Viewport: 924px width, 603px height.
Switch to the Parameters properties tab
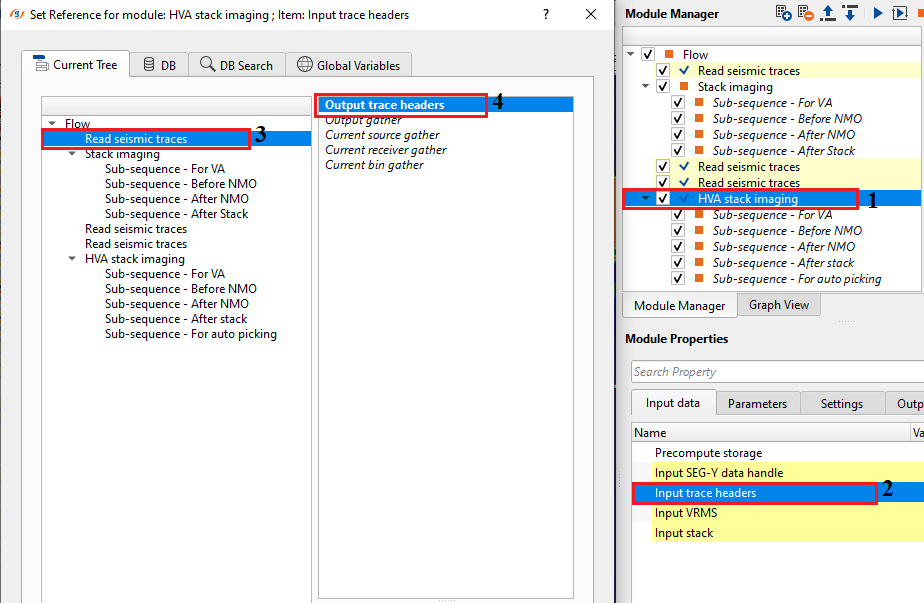click(757, 404)
